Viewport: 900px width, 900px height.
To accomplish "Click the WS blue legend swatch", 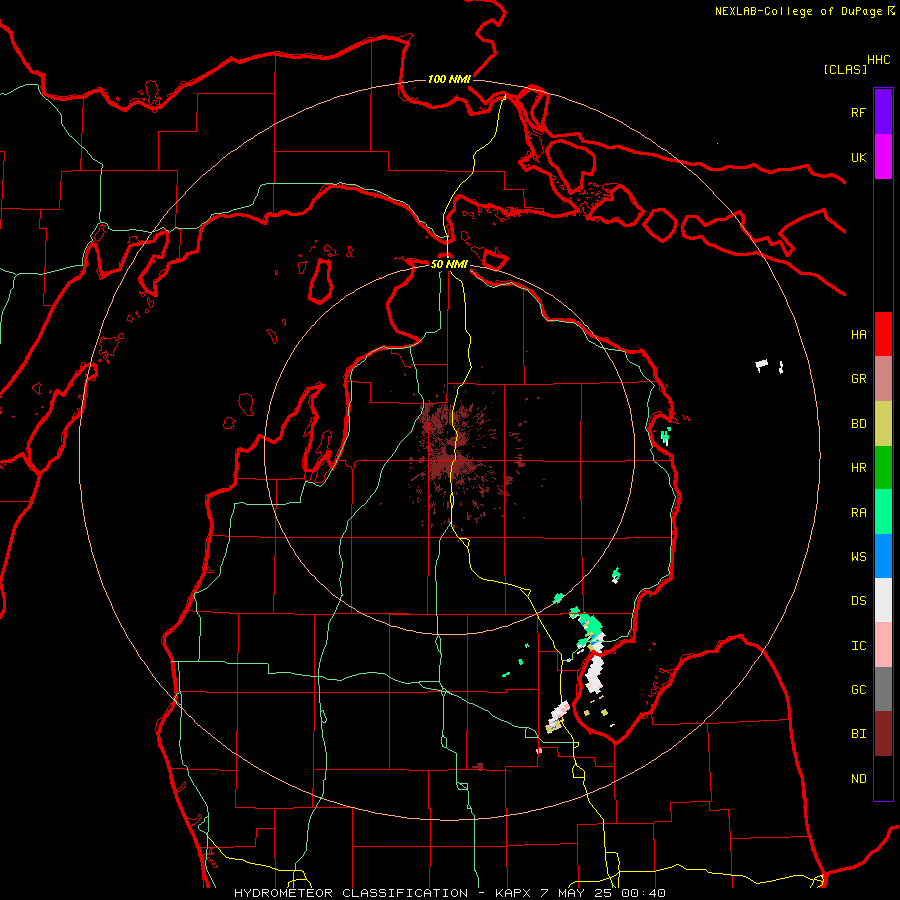I will 883,556.
